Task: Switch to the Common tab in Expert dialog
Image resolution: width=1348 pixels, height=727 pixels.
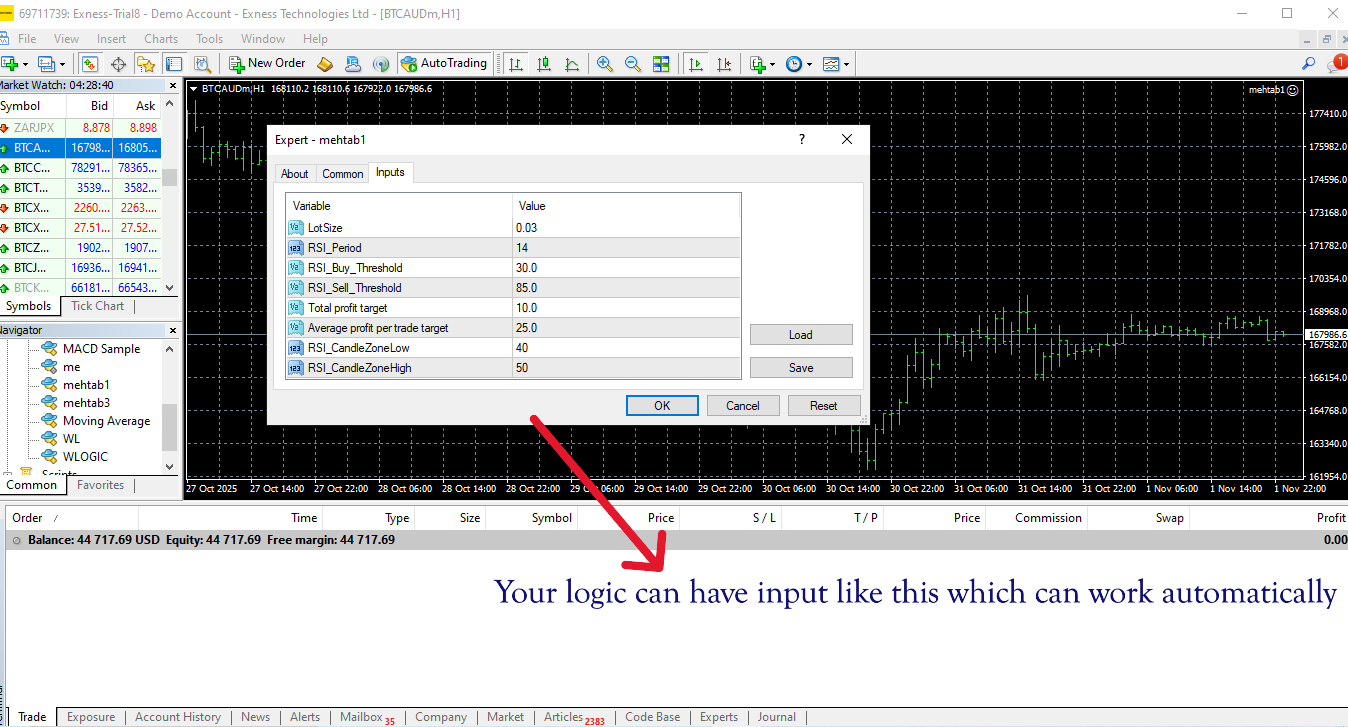Action: (342, 173)
